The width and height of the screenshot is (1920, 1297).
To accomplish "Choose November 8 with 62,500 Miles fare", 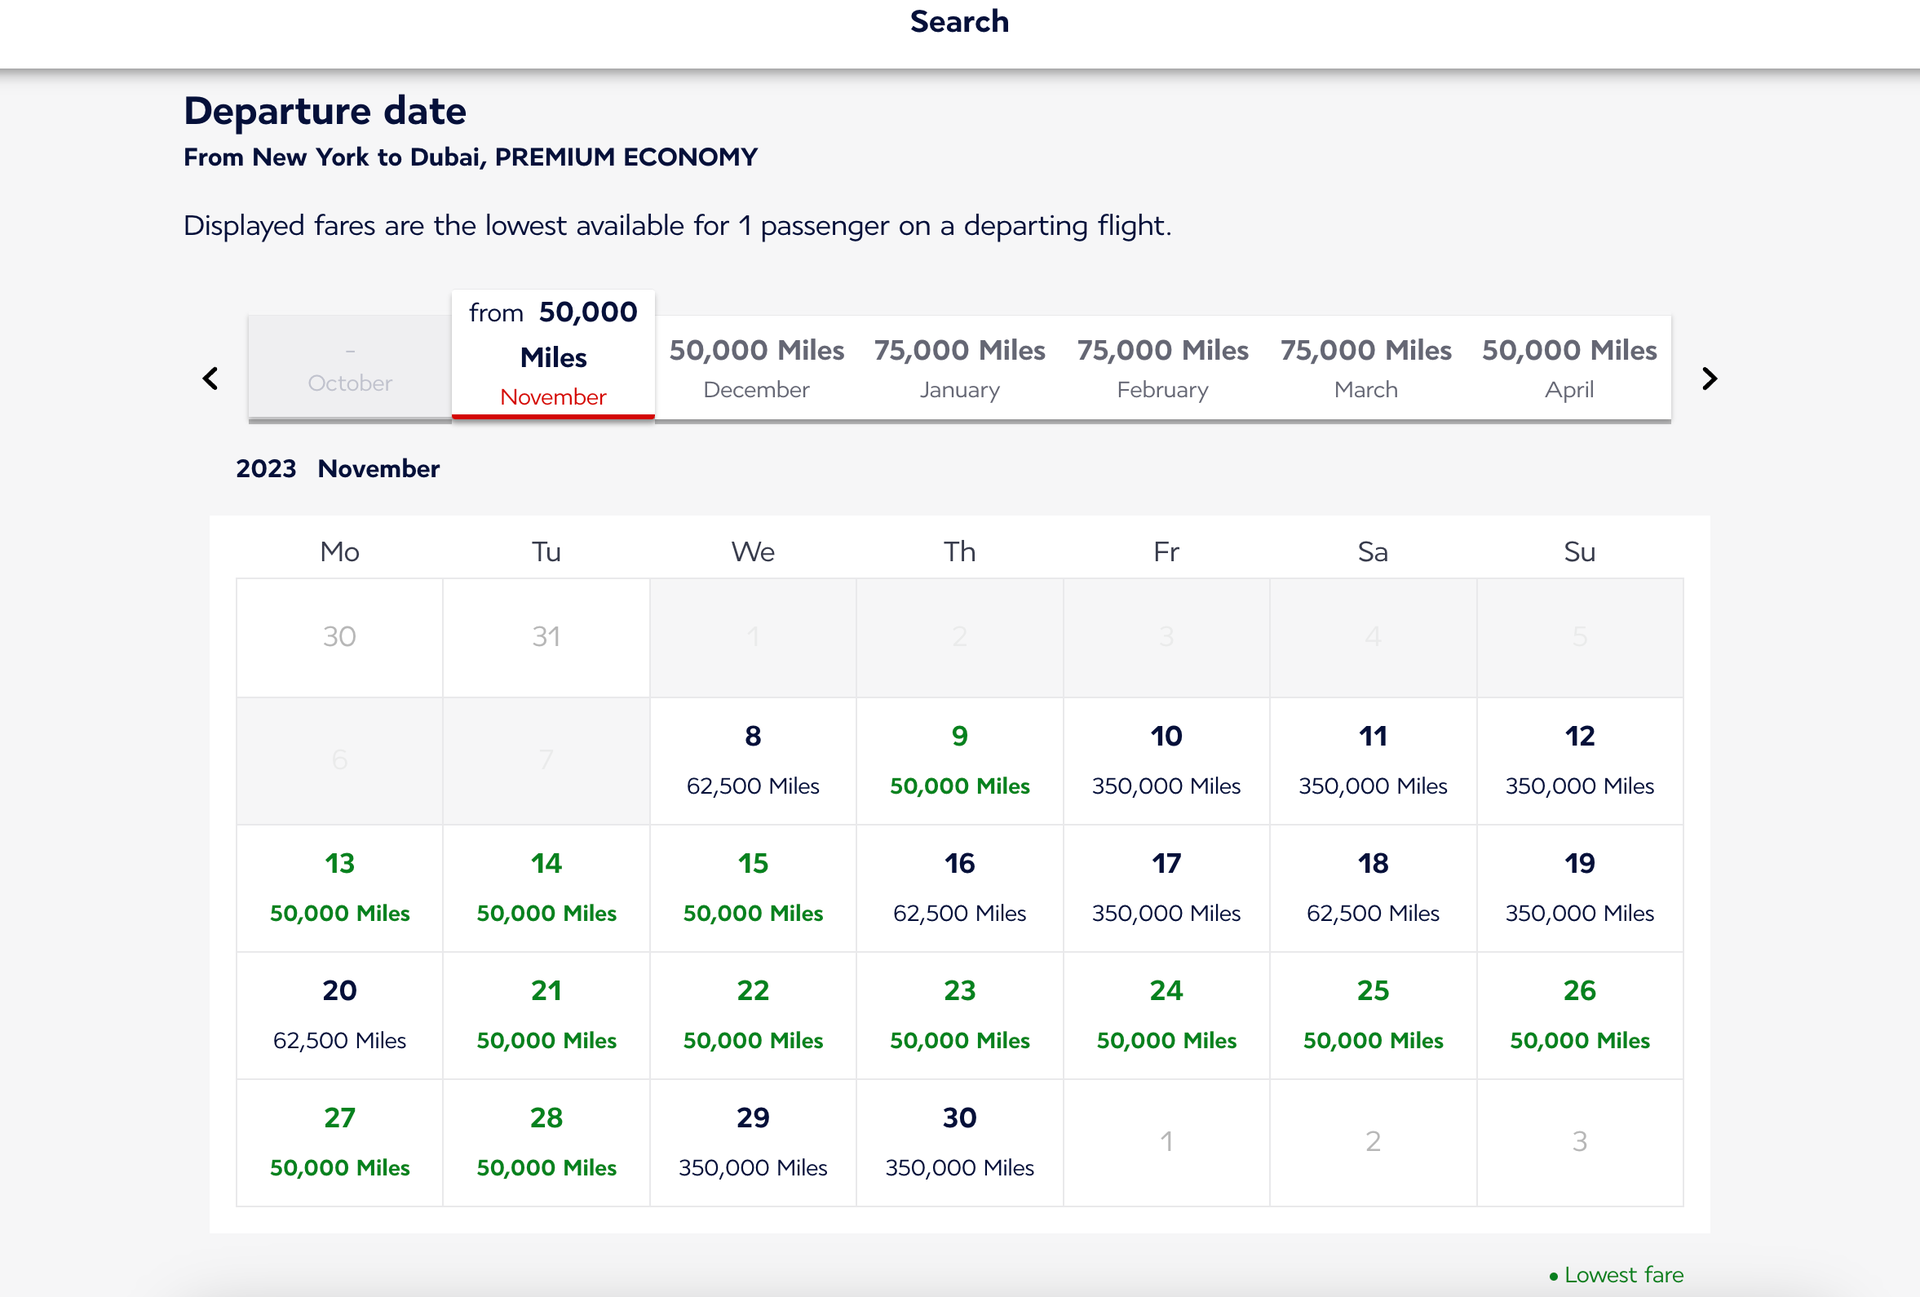I will pyautogui.click(x=752, y=761).
